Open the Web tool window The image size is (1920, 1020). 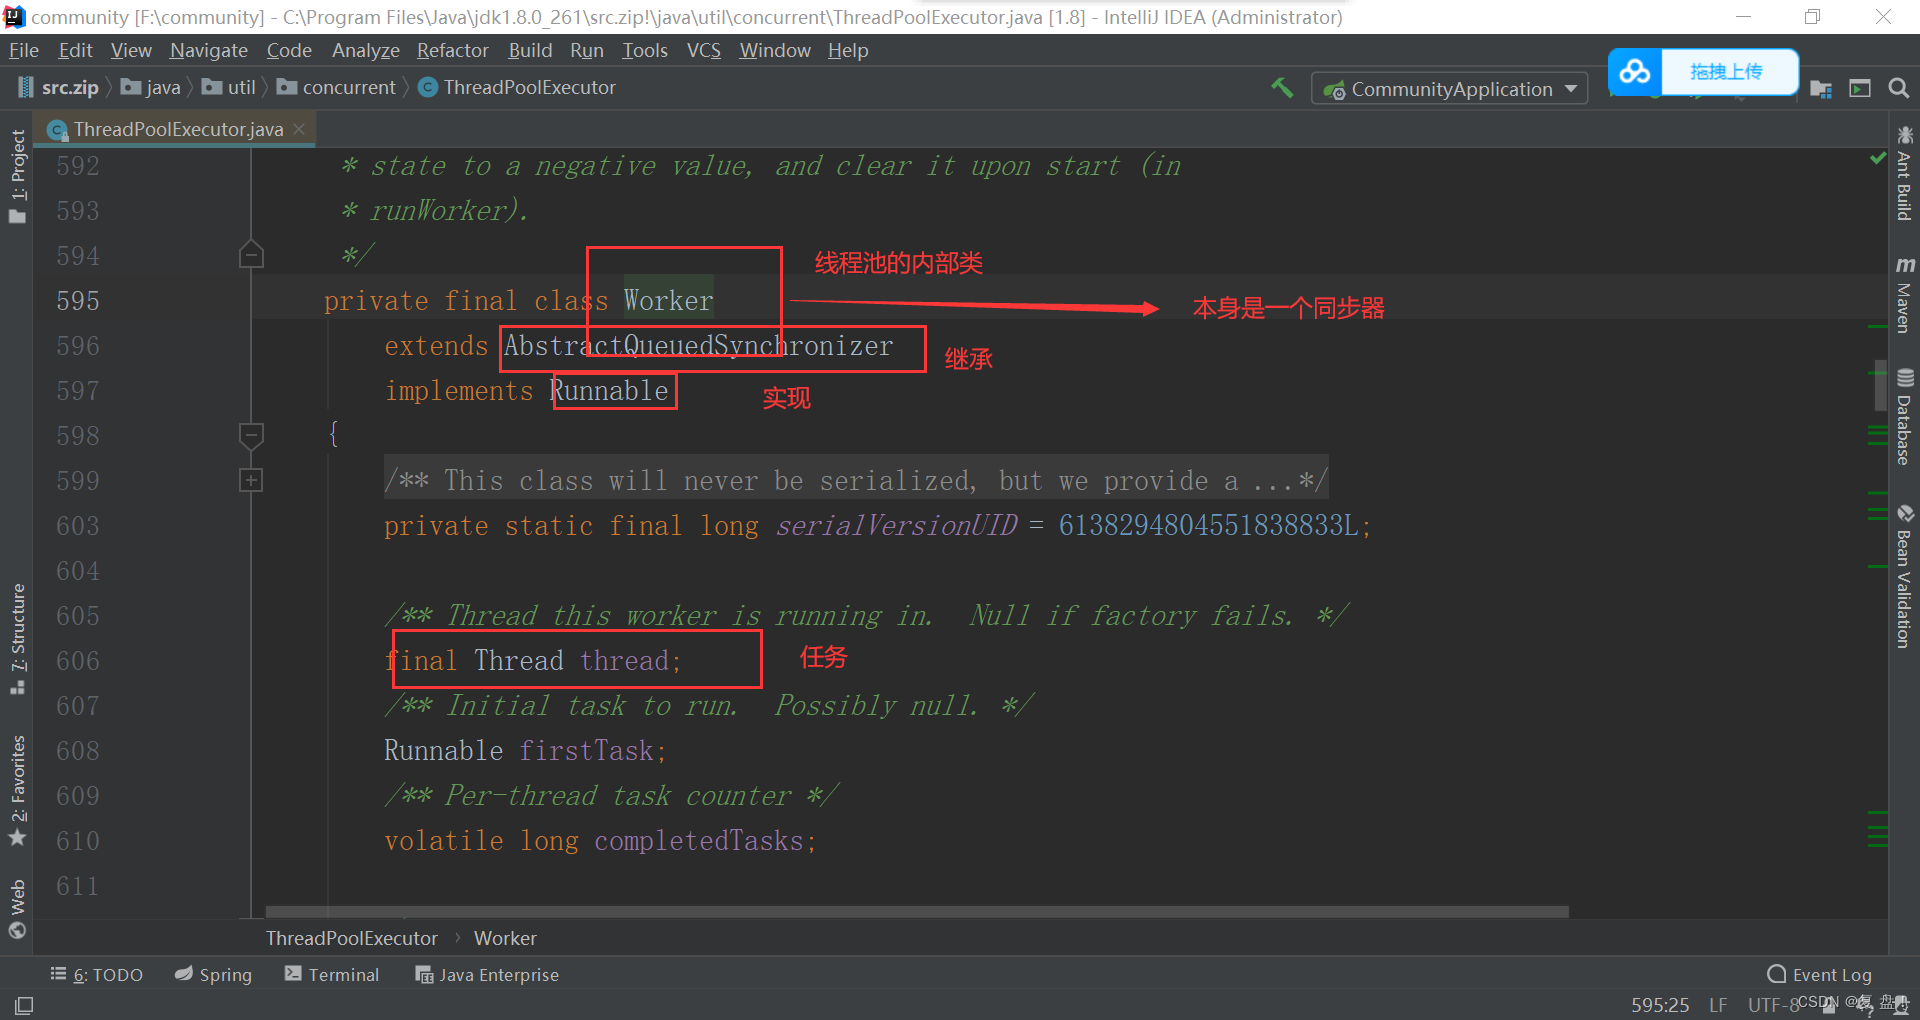point(17,909)
